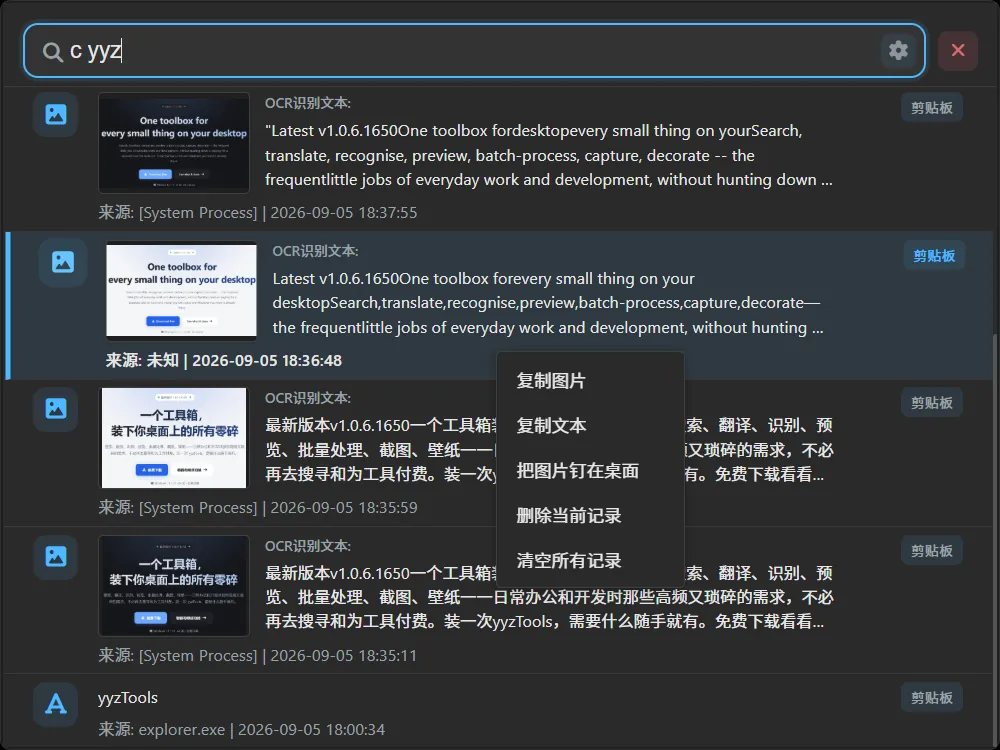Image resolution: width=1000 pixels, height=750 pixels.
Task: Click highlighted 剪贴板 tag on 18:36:48 record
Action: [x=934, y=256]
